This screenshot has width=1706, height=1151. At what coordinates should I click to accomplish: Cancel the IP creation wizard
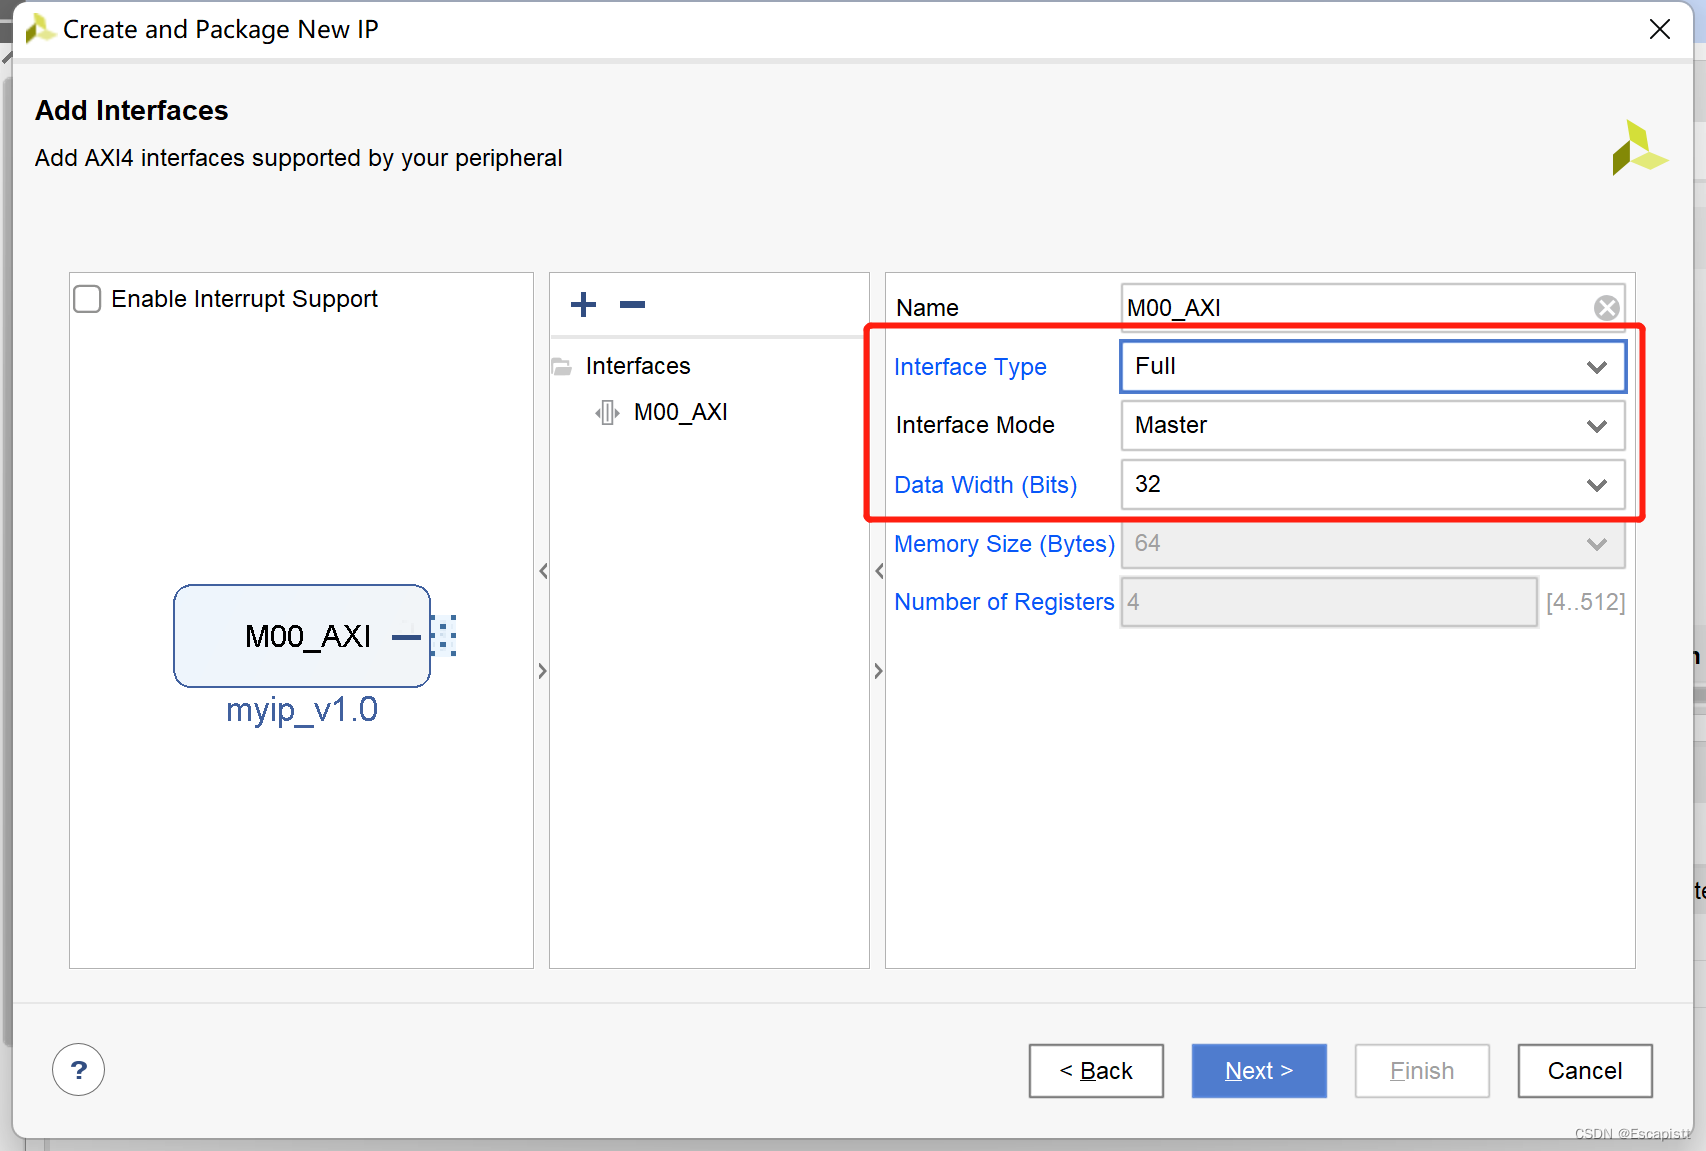pos(1585,1071)
